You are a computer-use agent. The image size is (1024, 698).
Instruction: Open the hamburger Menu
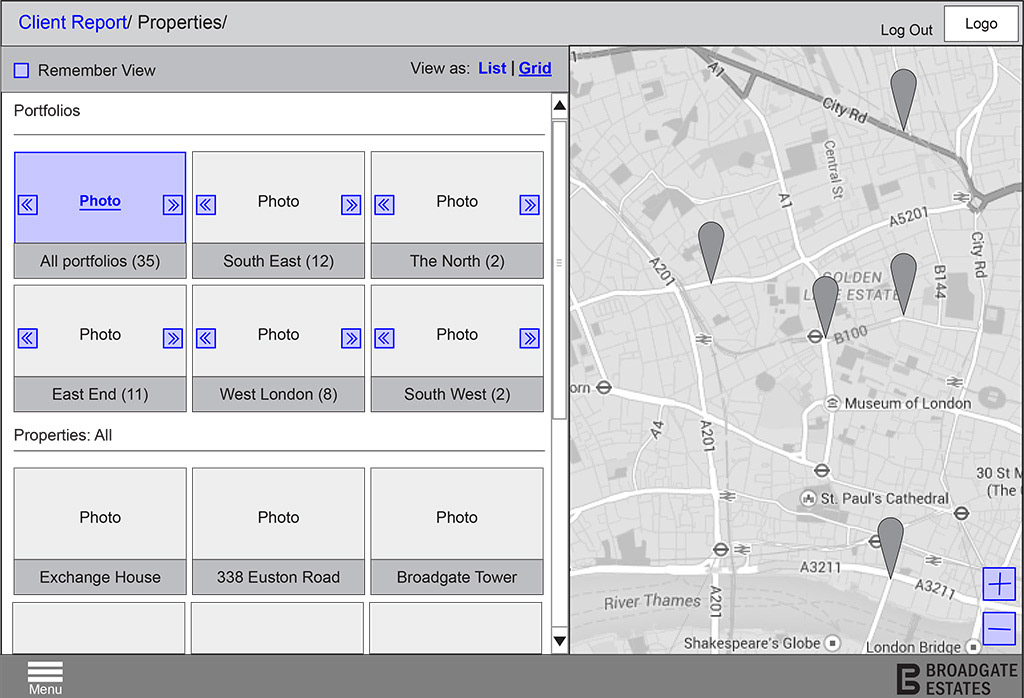(45, 678)
